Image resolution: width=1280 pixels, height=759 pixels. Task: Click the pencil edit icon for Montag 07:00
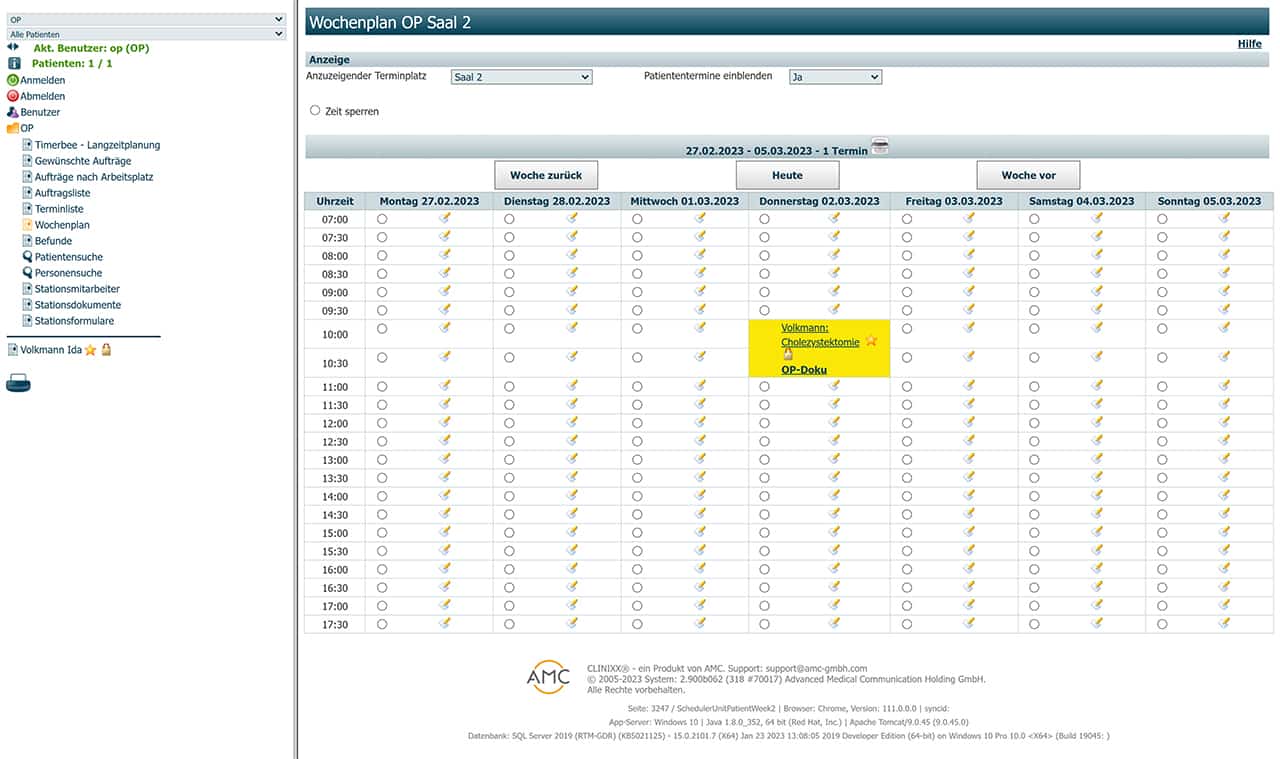(444, 218)
